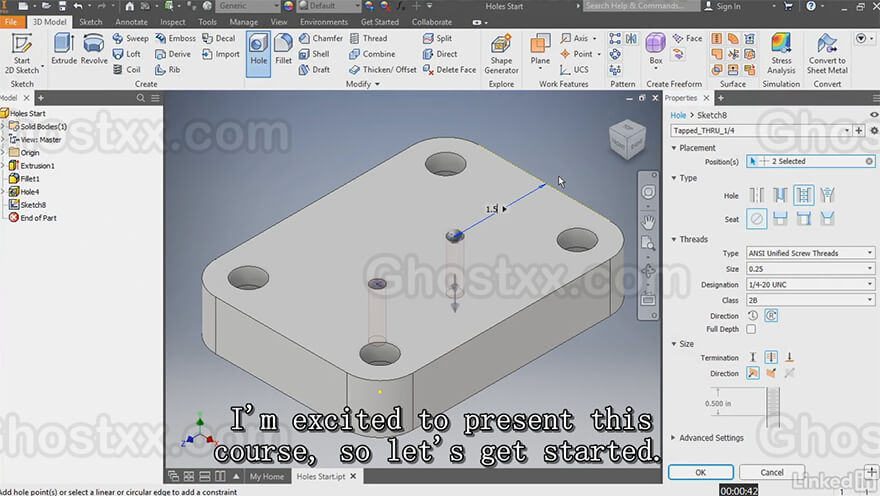
Task: Switch to My Home tab
Action: [267, 476]
